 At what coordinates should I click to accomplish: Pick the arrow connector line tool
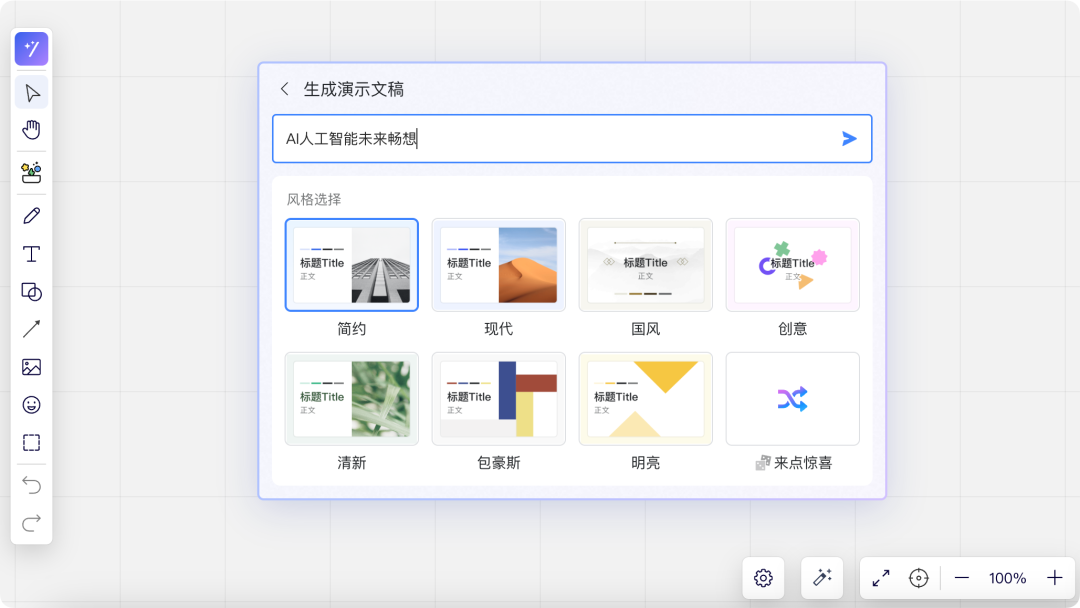click(31, 329)
